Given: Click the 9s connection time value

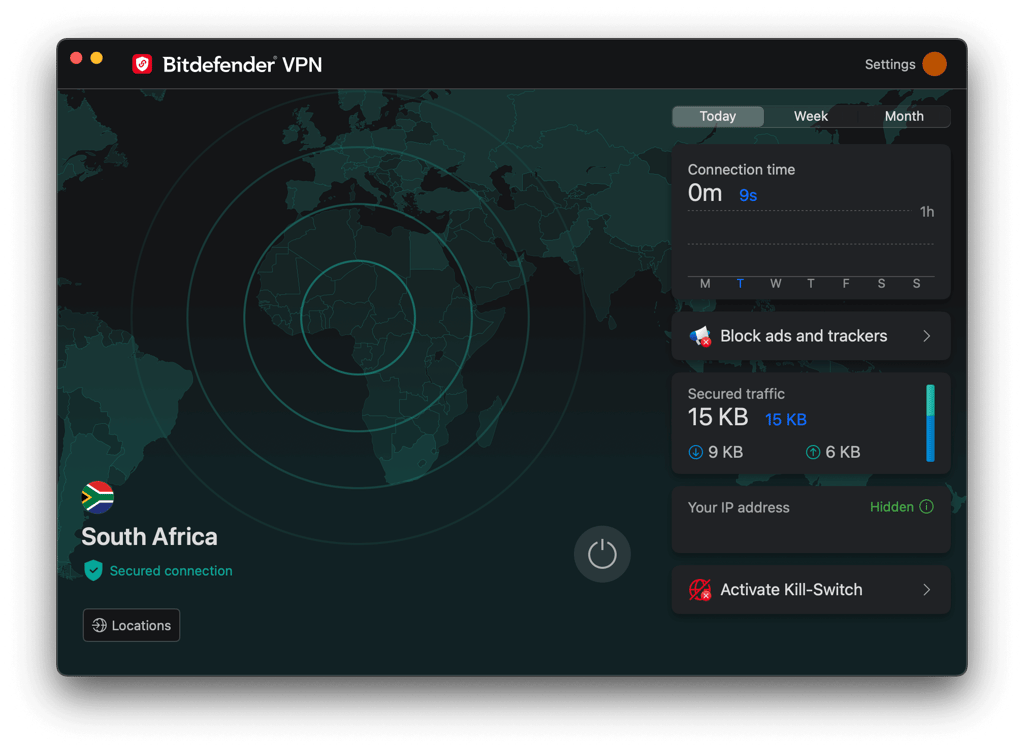Looking at the screenshot, I should 748,195.
